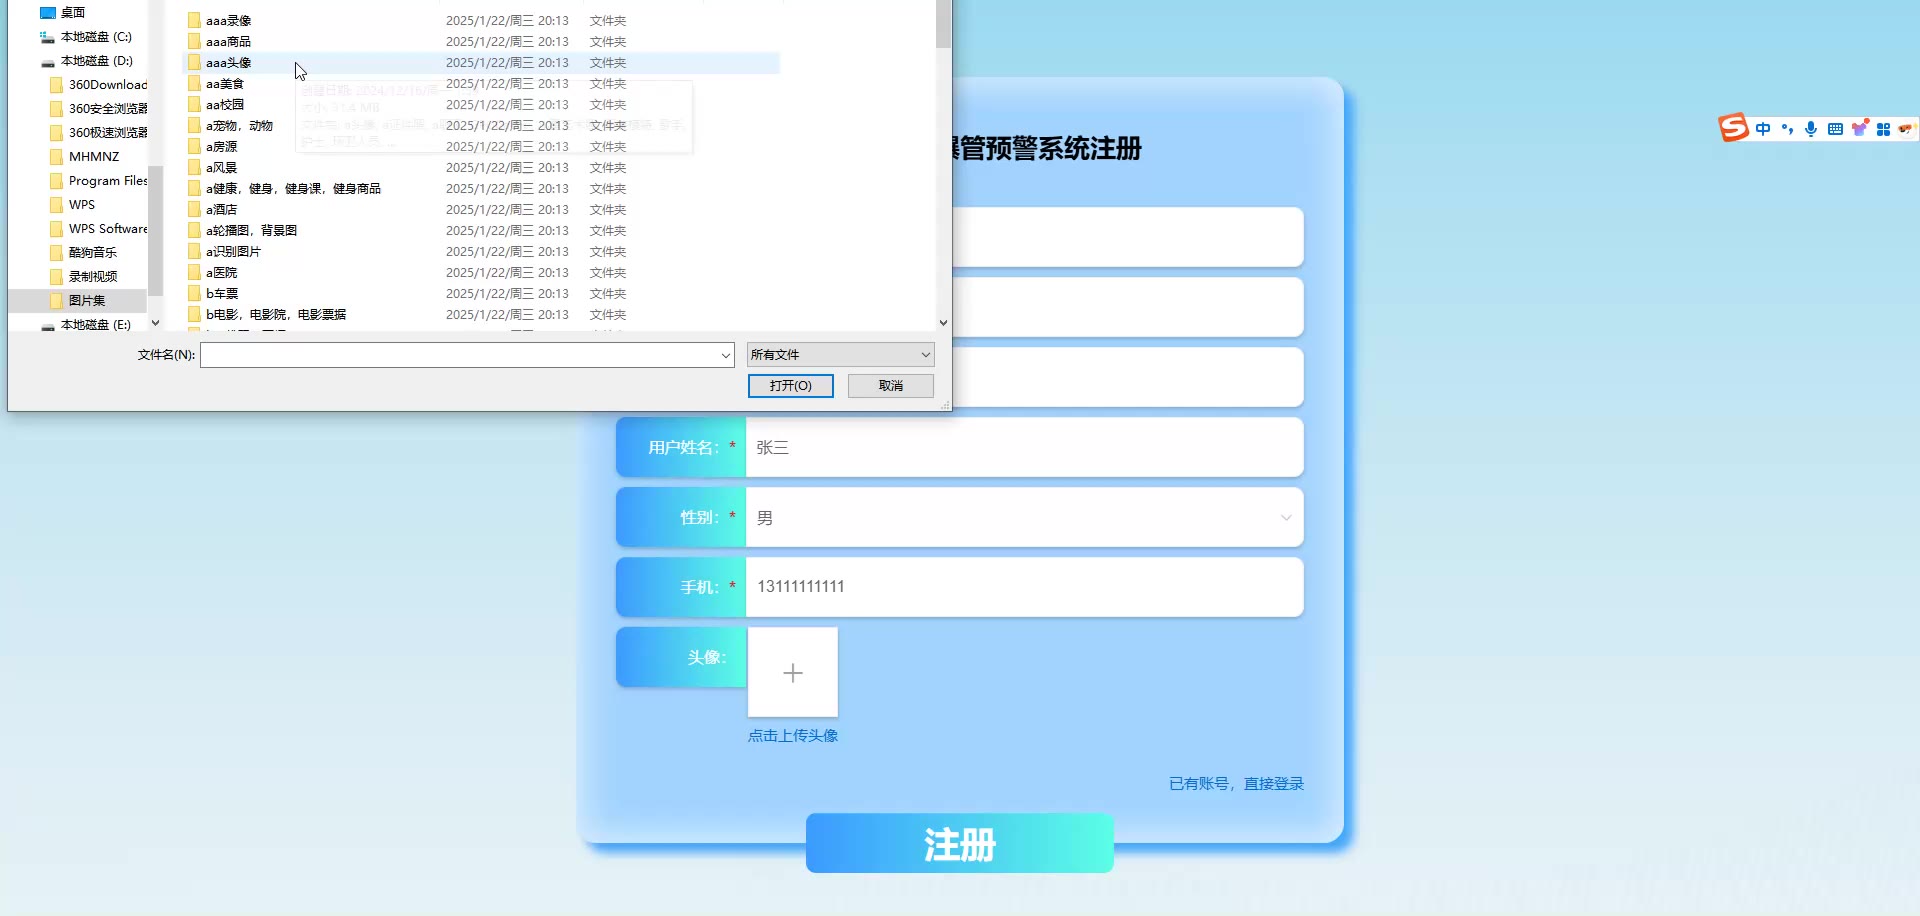Select 录制视频 folder in tree

(x=84, y=277)
